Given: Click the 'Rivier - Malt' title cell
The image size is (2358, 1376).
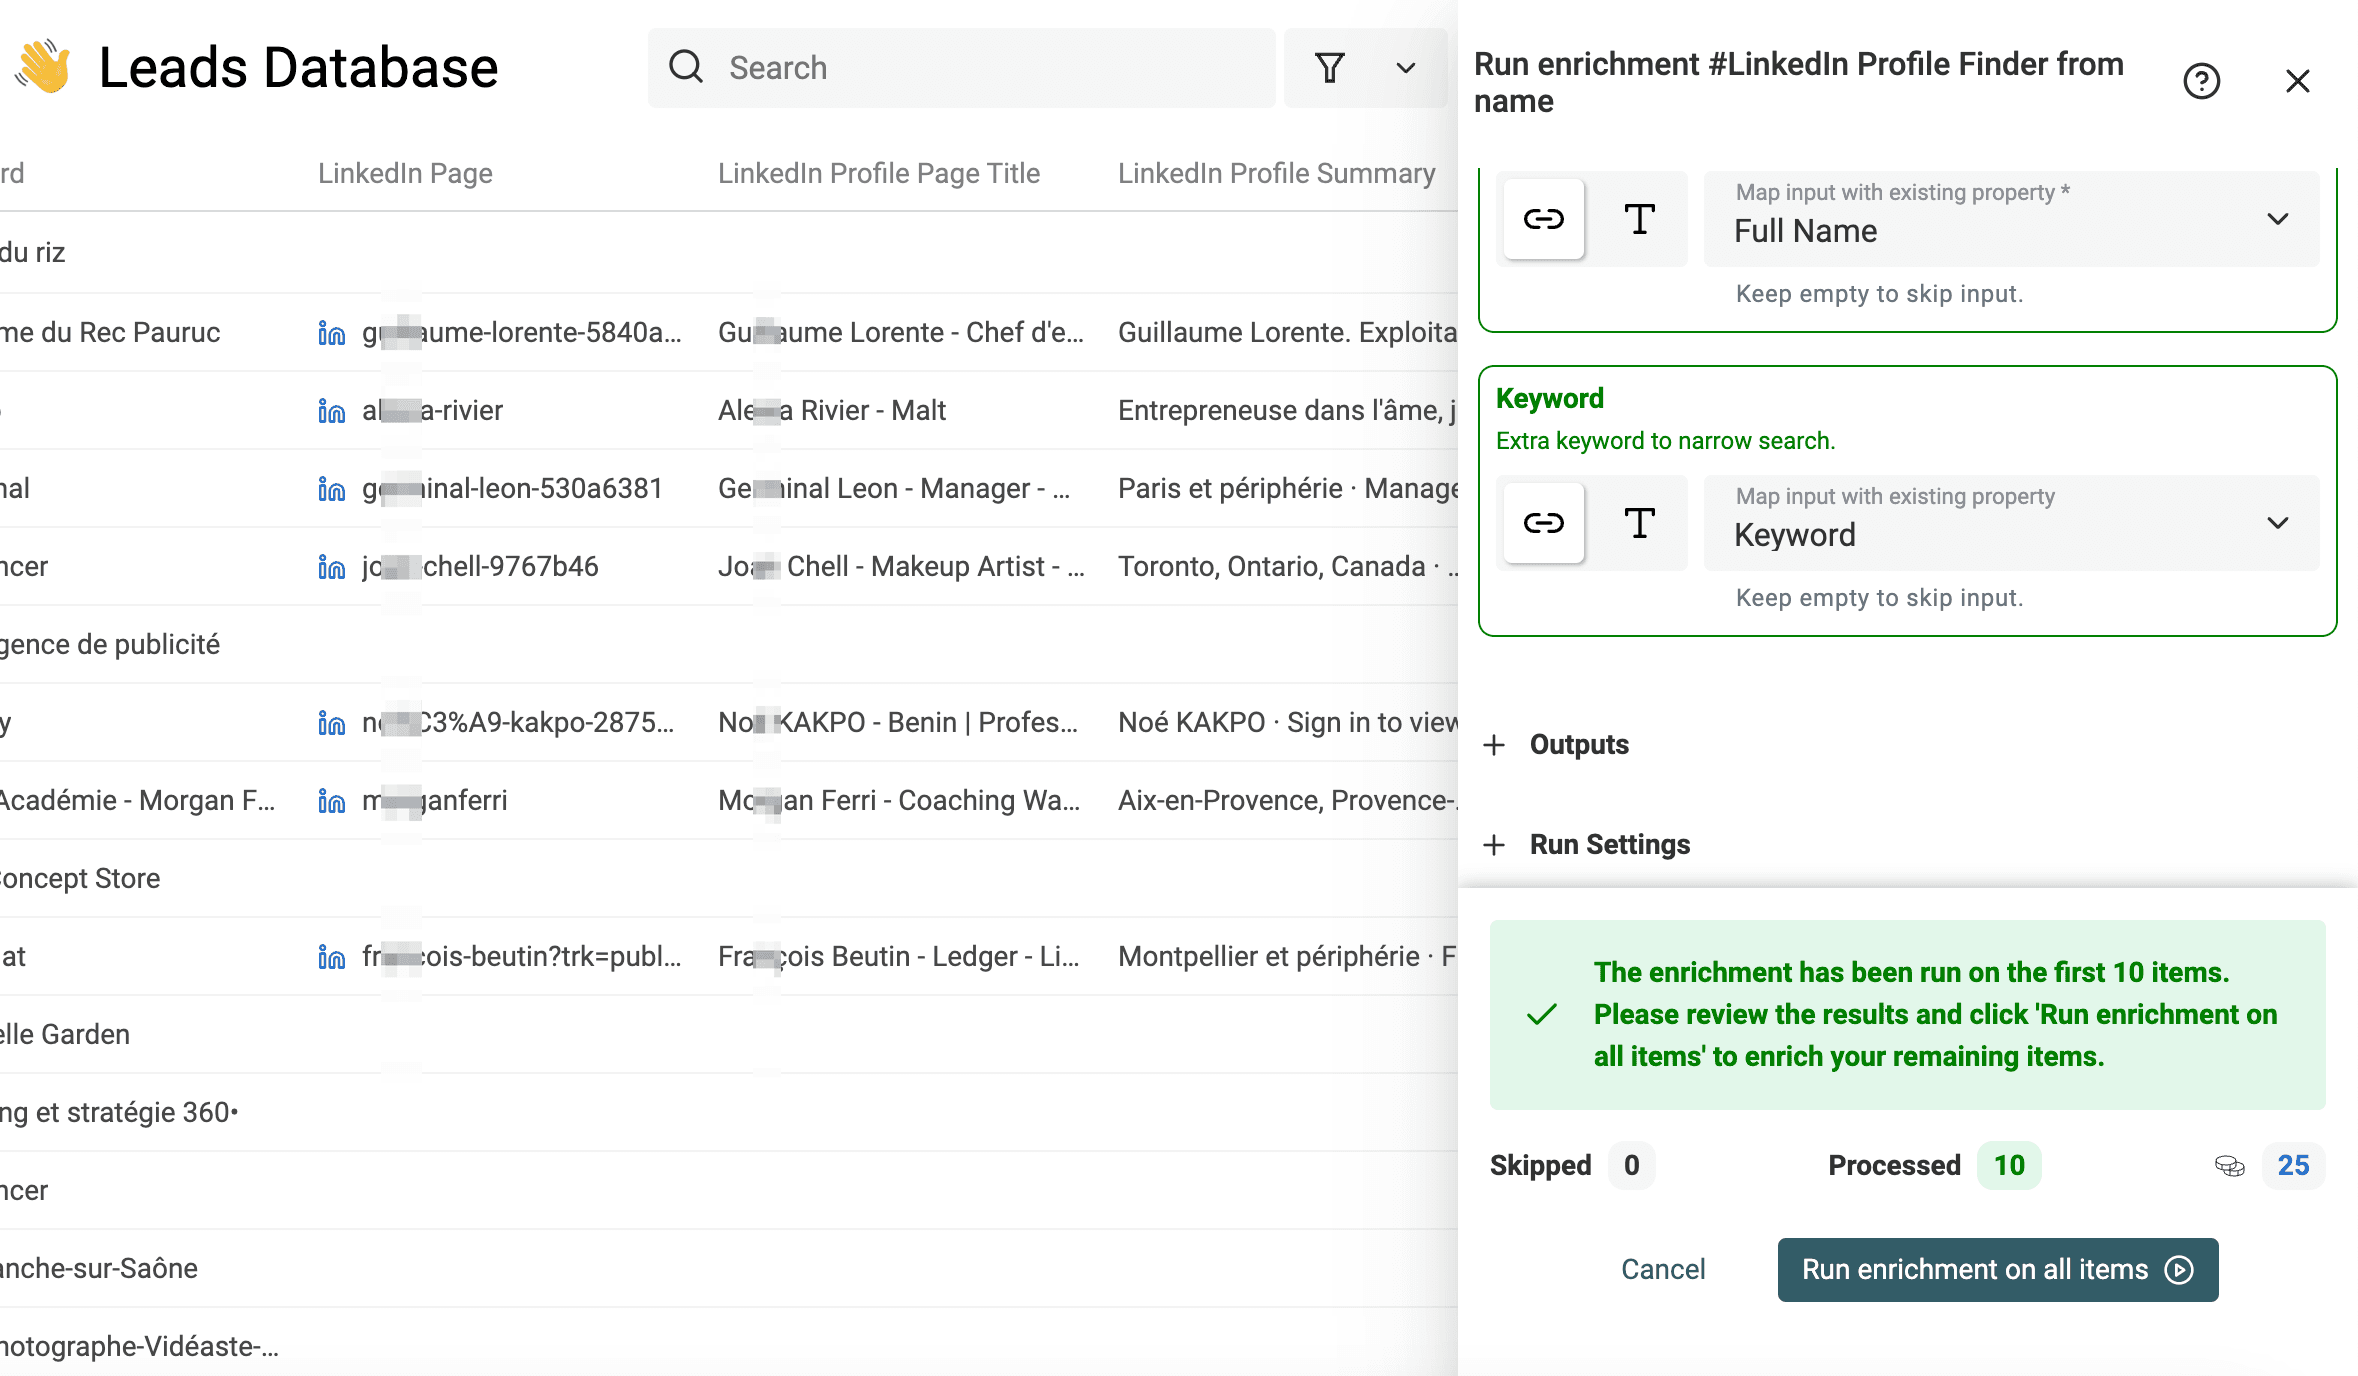Looking at the screenshot, I should pos(832,411).
